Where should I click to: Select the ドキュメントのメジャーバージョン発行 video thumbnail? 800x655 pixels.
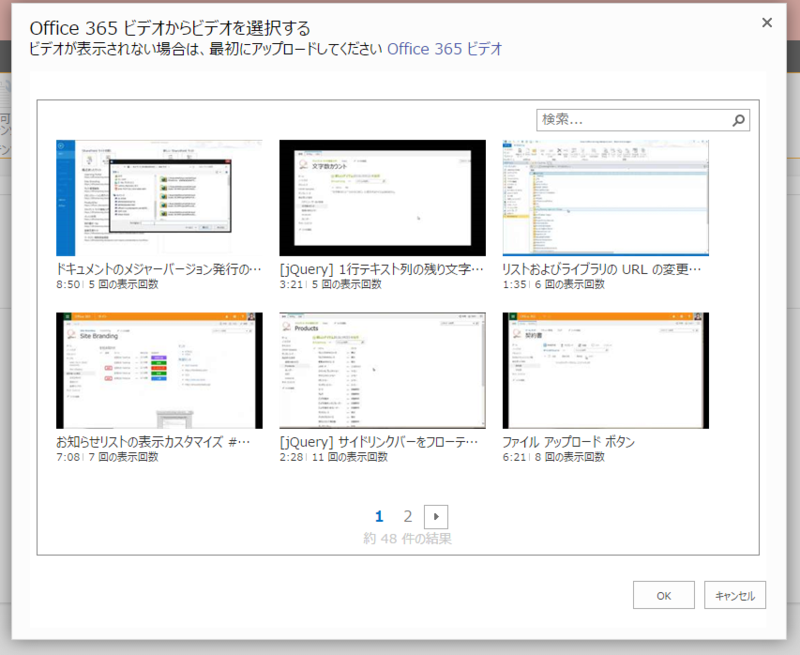pos(159,198)
